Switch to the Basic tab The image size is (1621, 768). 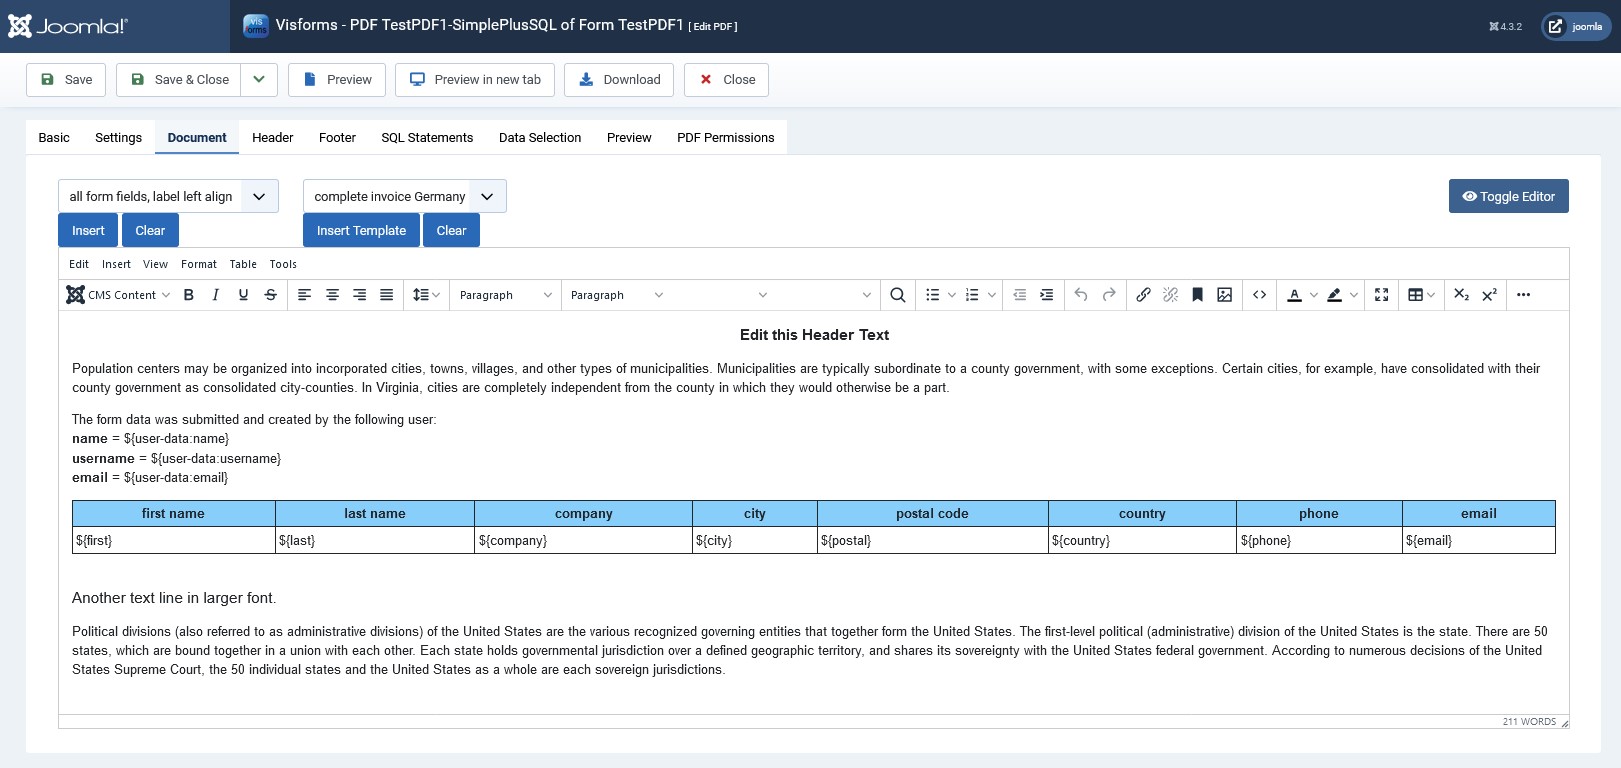point(54,137)
